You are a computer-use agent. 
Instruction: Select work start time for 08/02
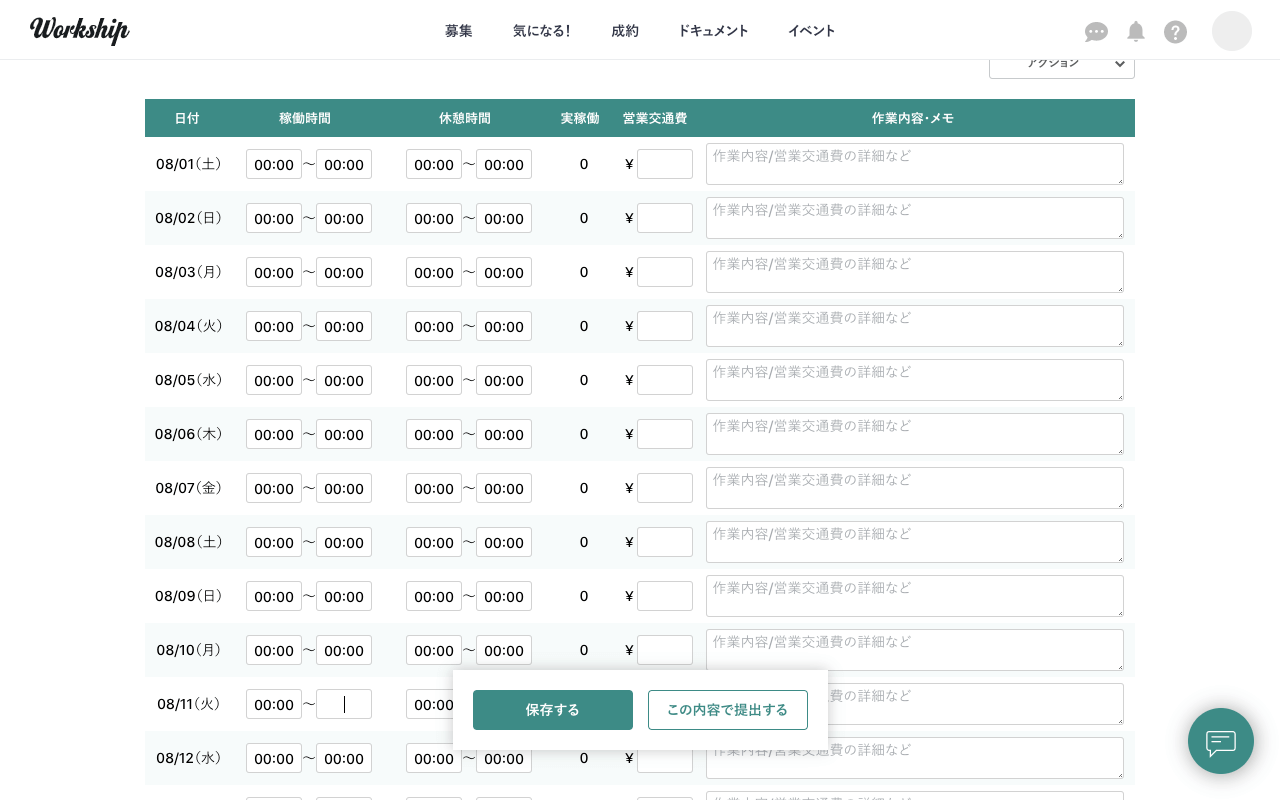(274, 218)
